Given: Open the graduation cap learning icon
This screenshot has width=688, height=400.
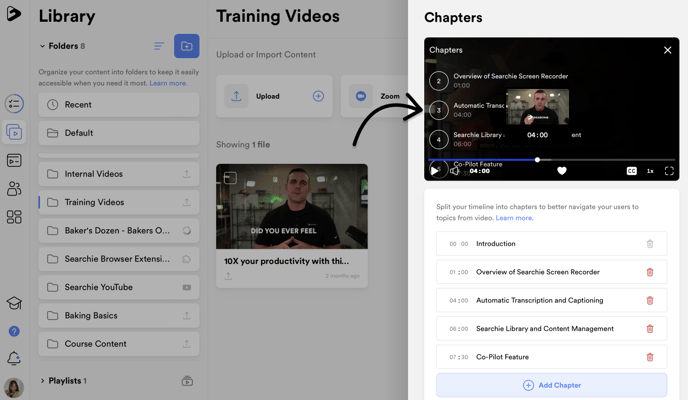Looking at the screenshot, I should pyautogui.click(x=14, y=303).
